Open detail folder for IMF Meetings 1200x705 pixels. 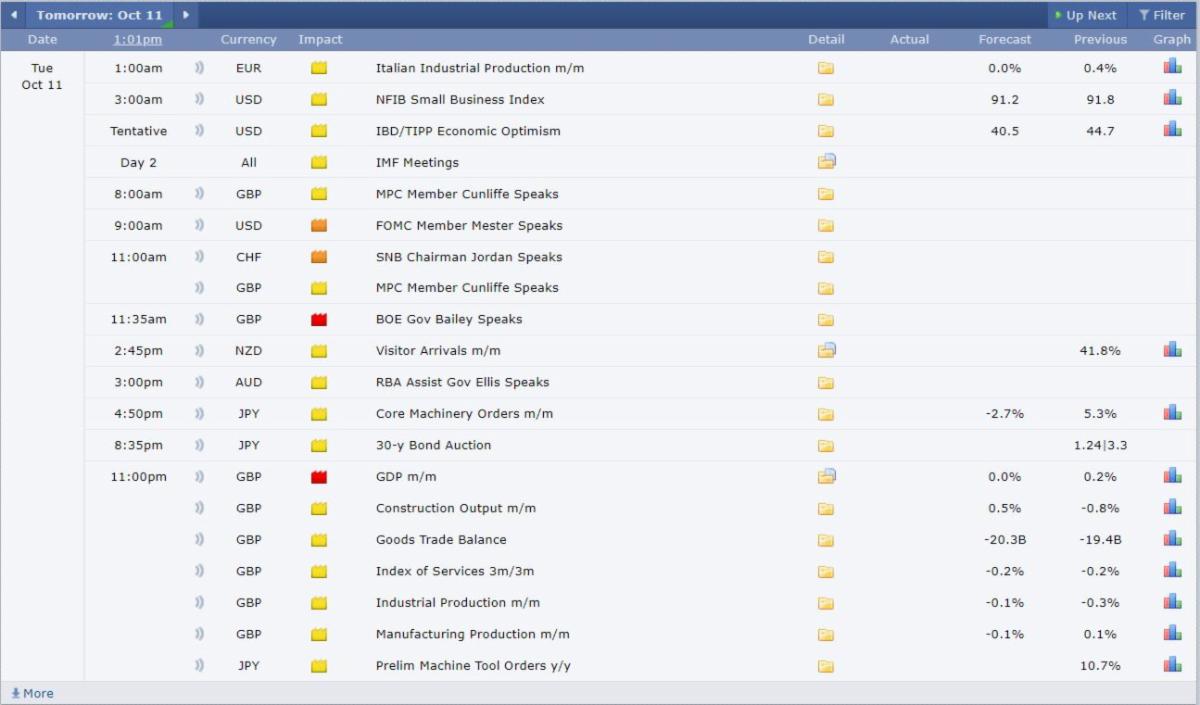(x=826, y=162)
